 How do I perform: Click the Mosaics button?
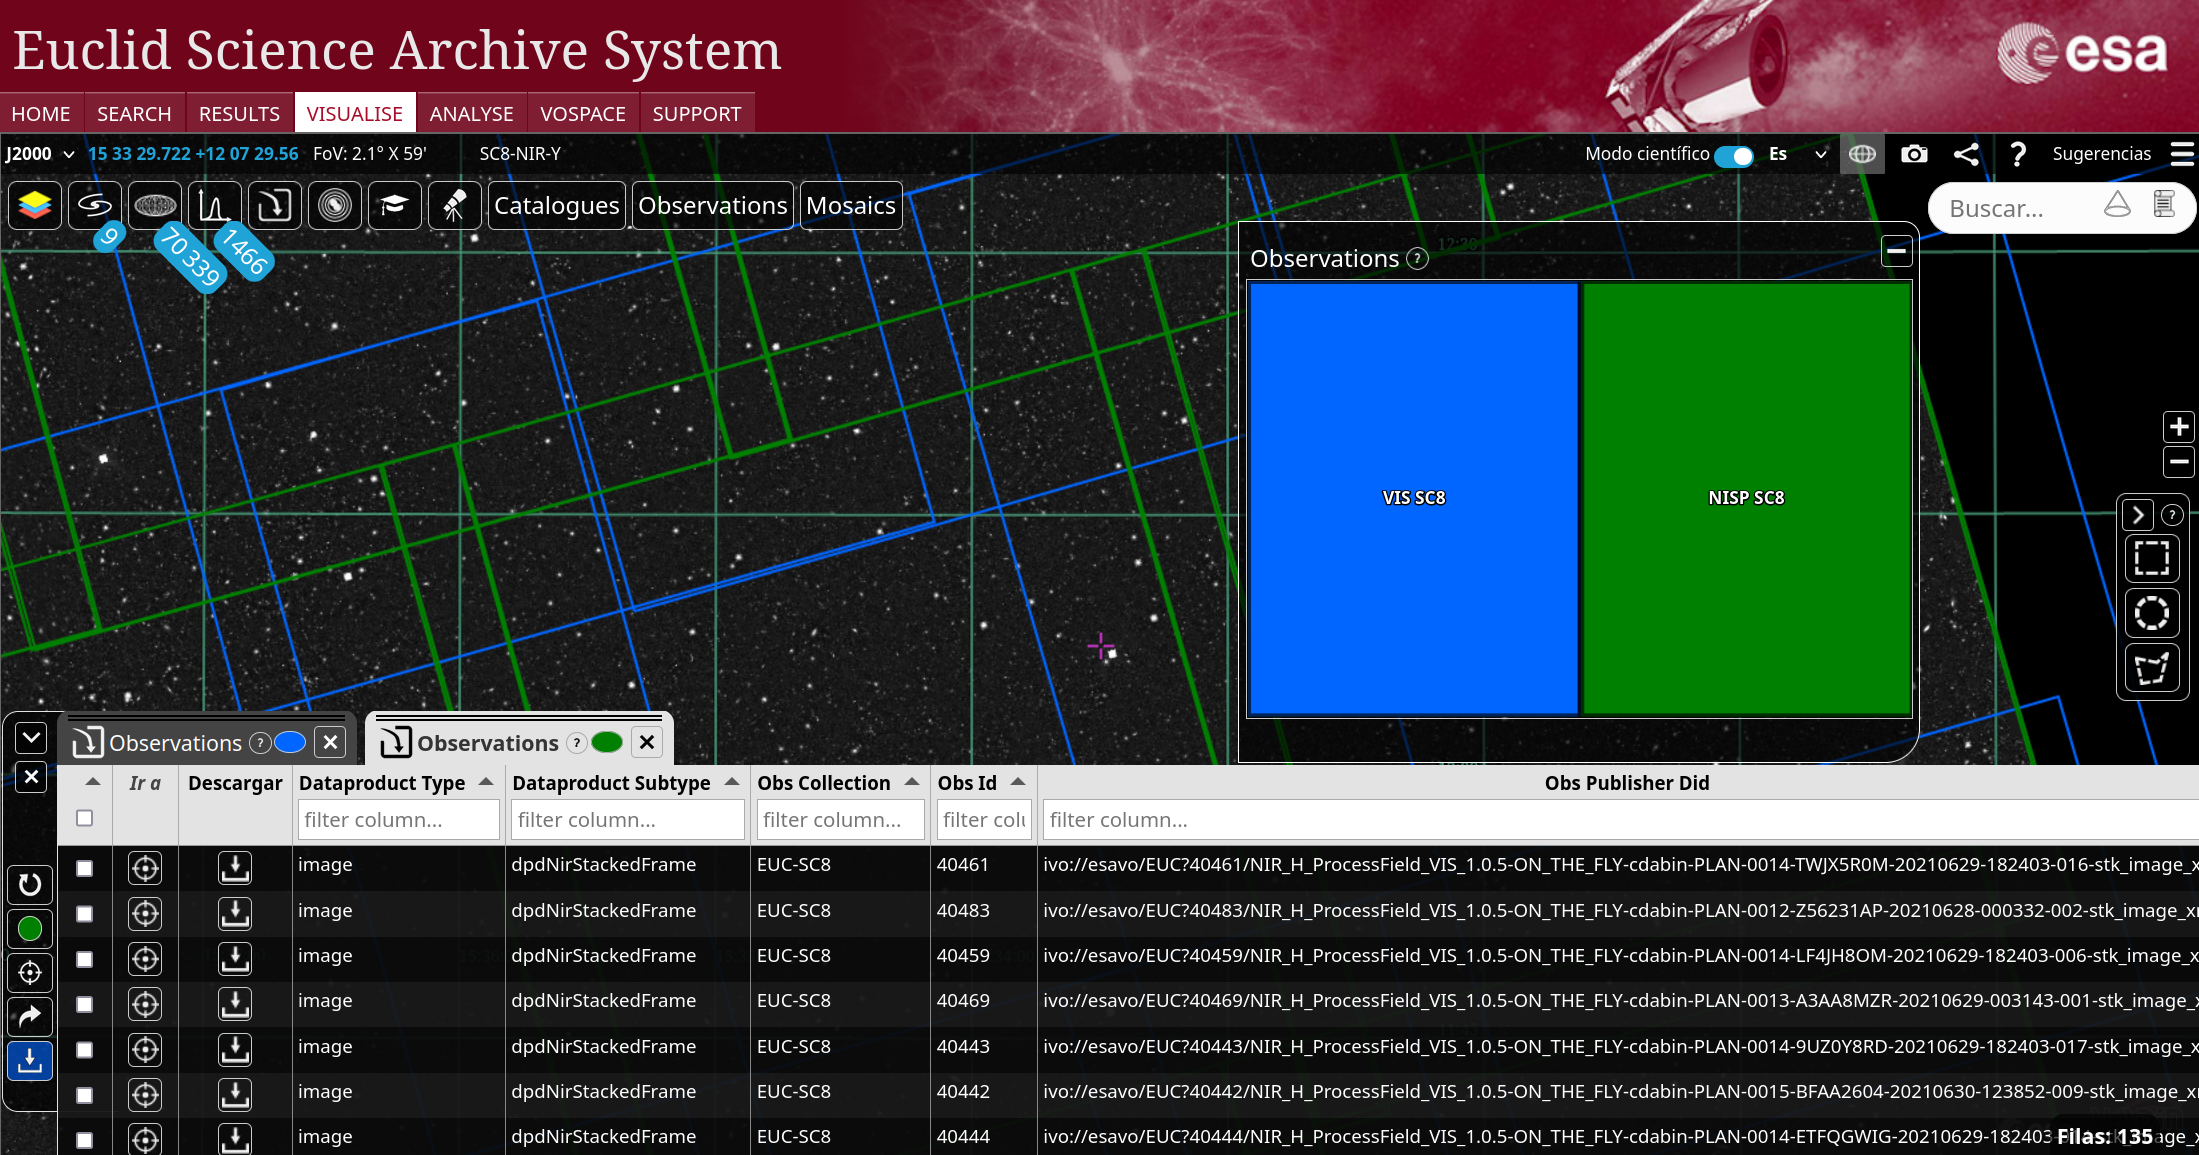[x=851, y=206]
